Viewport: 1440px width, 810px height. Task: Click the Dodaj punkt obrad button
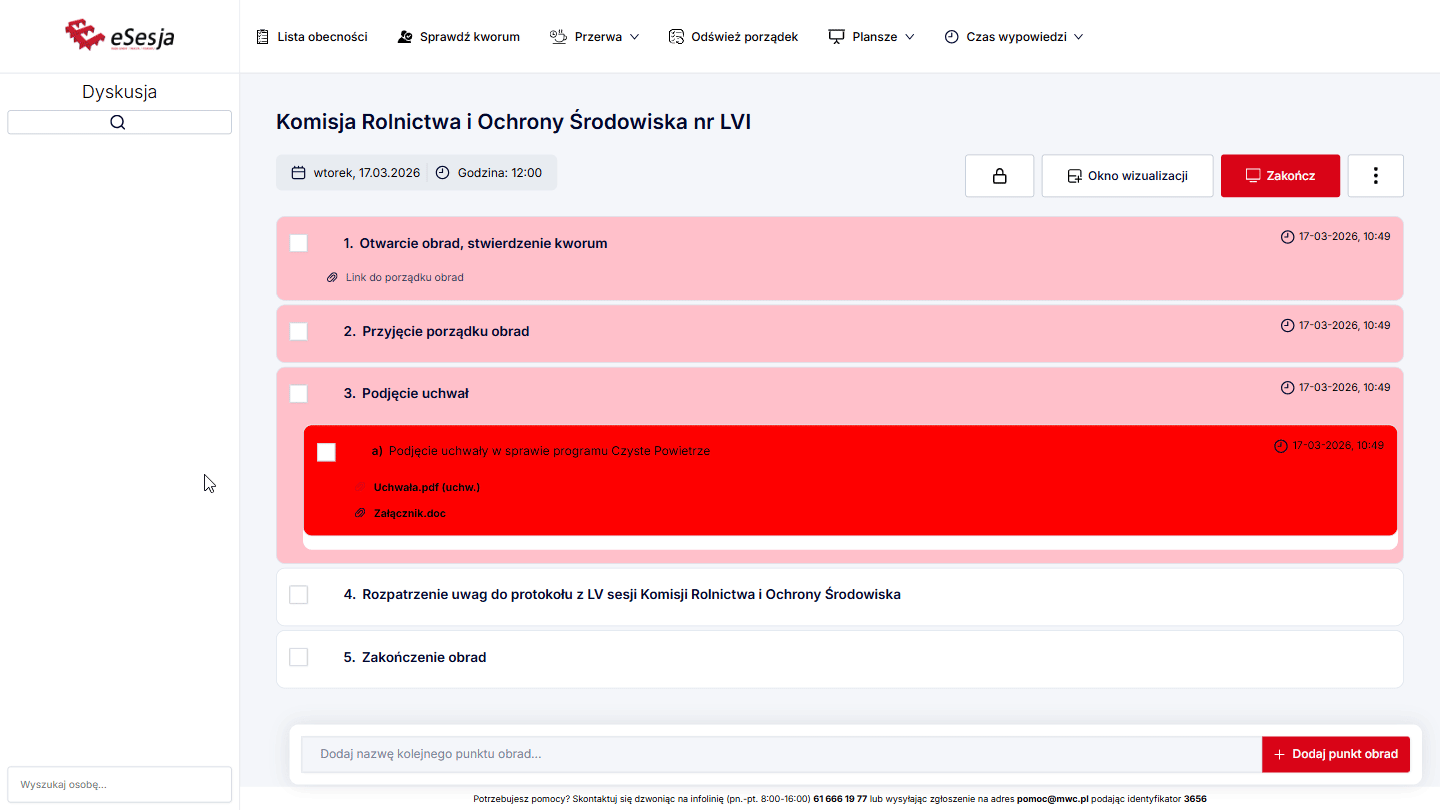(1335, 754)
